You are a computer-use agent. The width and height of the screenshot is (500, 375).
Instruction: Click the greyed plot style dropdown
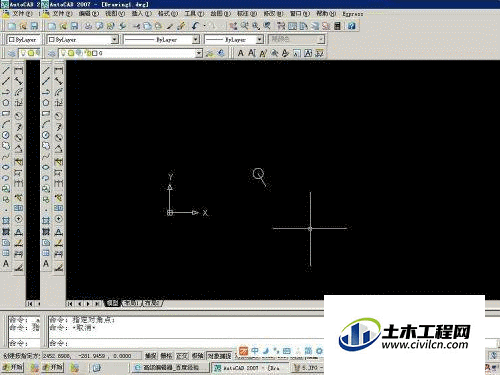[296, 39]
